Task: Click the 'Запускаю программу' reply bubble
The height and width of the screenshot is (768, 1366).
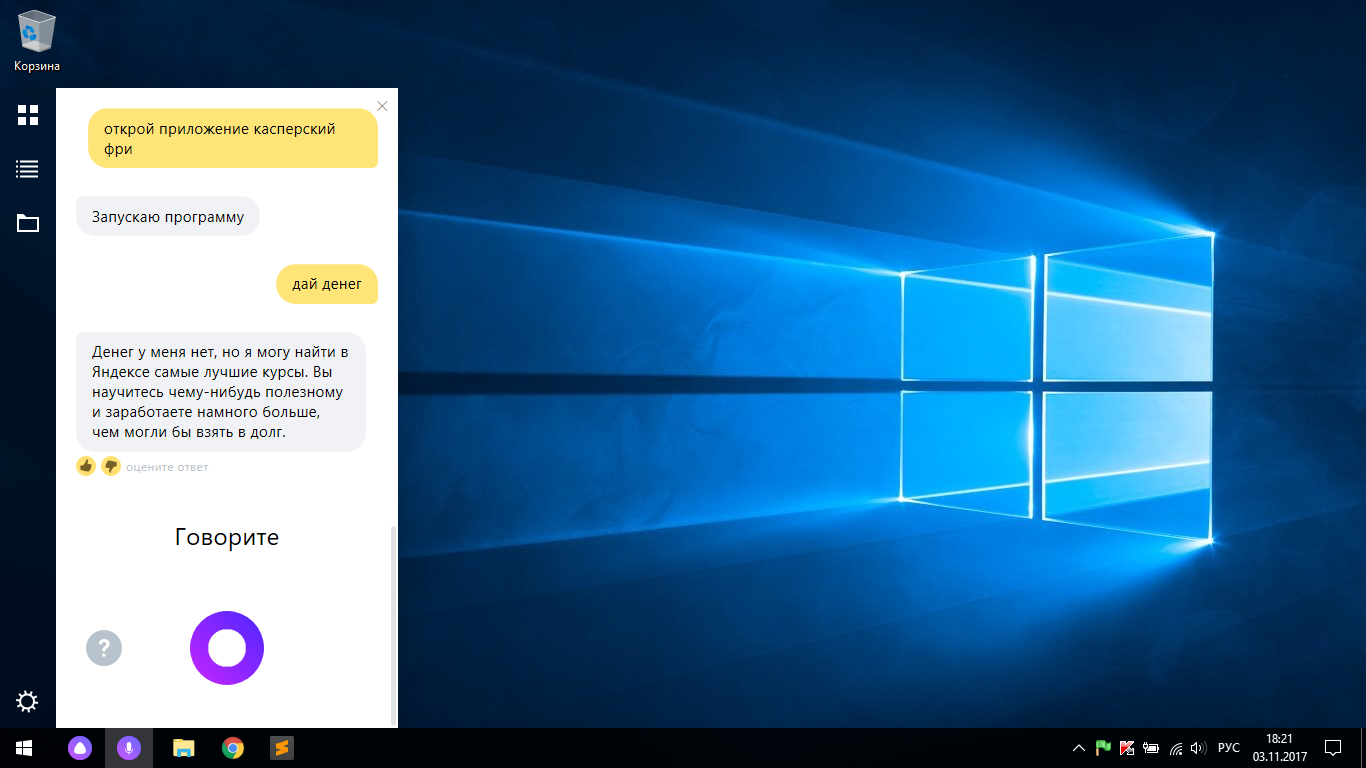Action: (x=167, y=216)
